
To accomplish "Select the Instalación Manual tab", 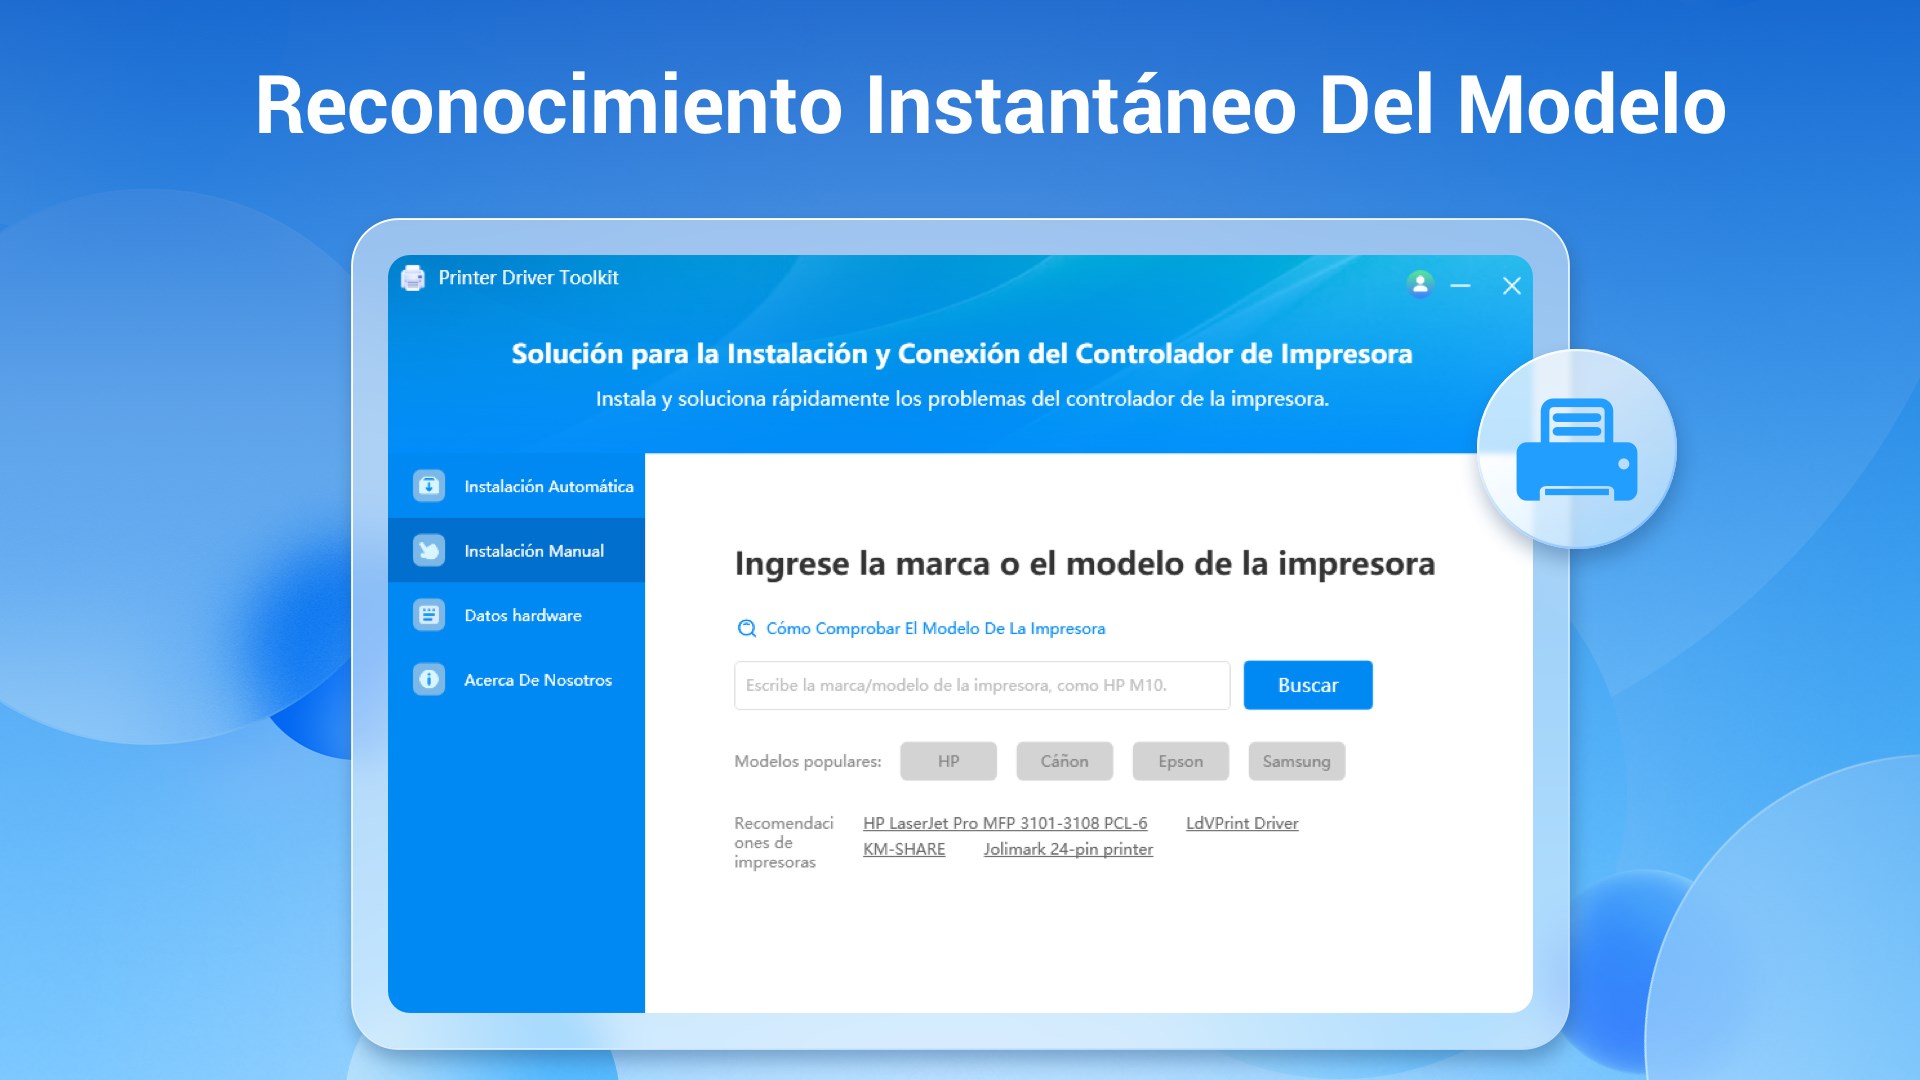I will click(517, 551).
